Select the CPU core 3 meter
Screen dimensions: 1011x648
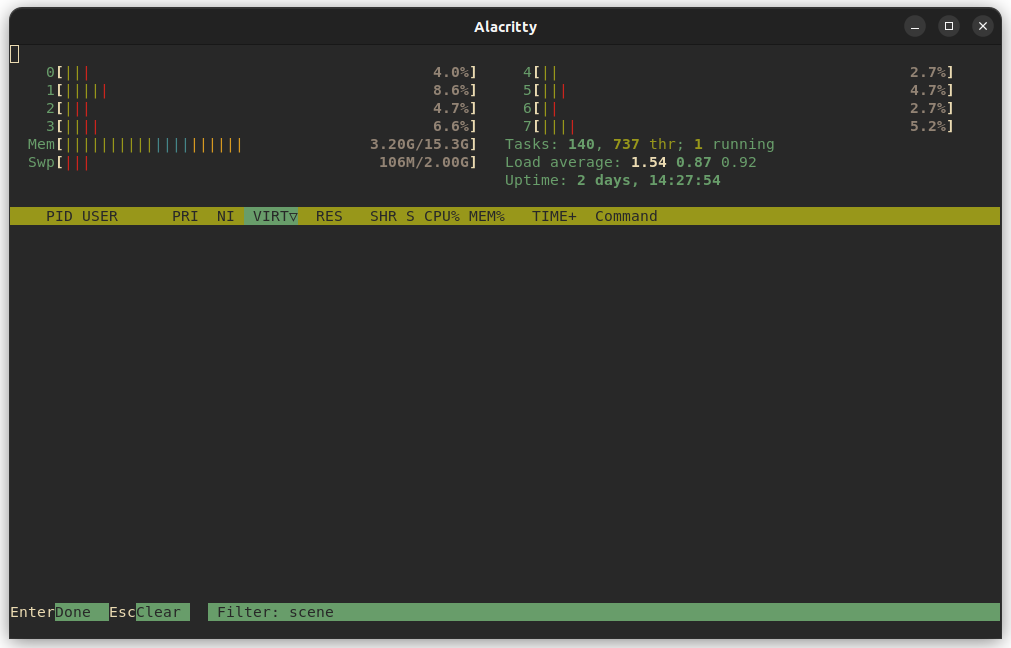[260, 126]
